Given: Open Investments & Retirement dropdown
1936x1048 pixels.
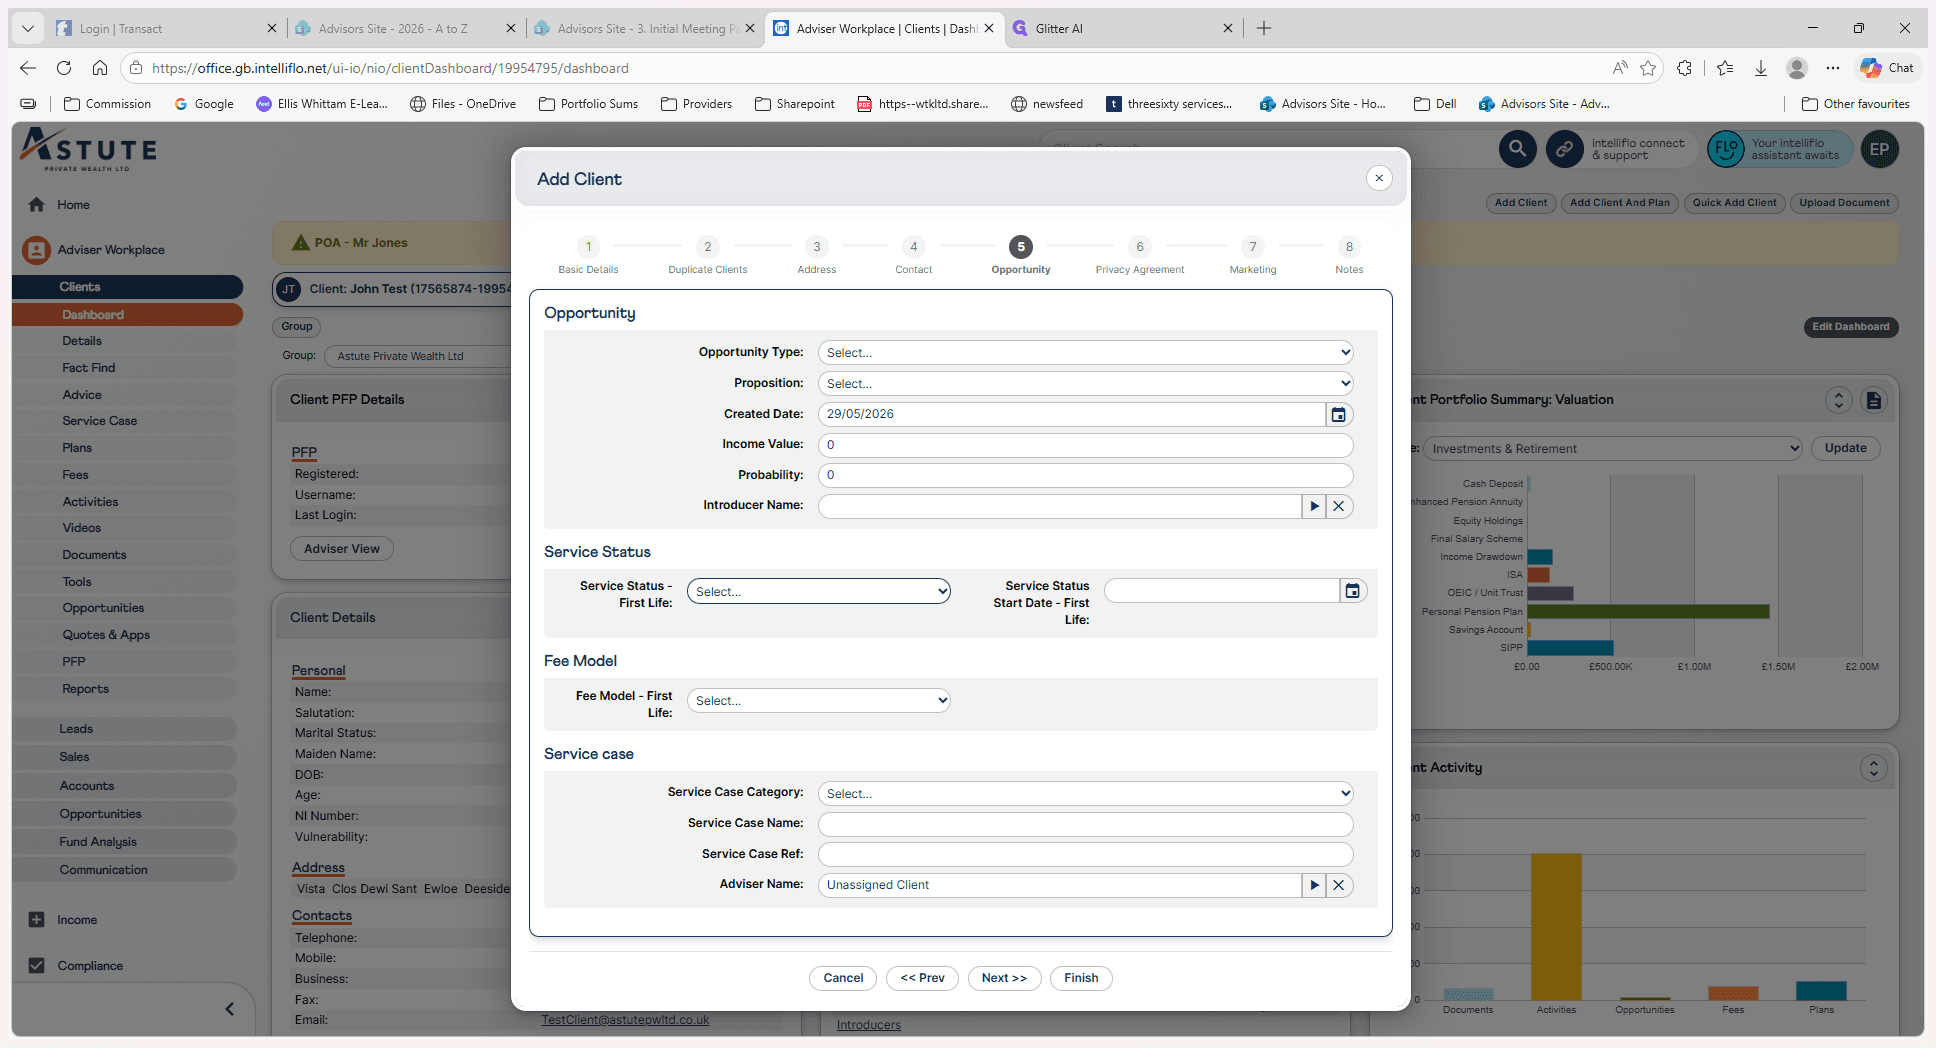Looking at the screenshot, I should coord(1612,449).
